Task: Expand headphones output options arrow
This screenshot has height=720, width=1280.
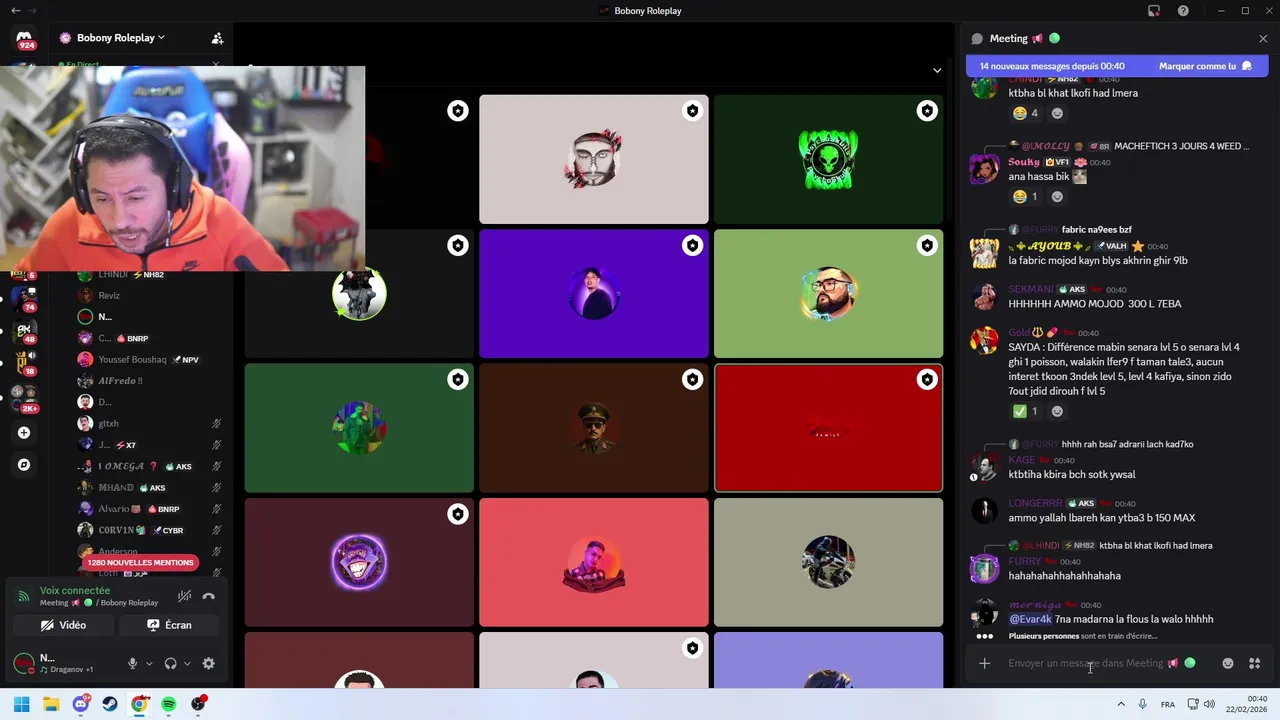Action: (187, 663)
